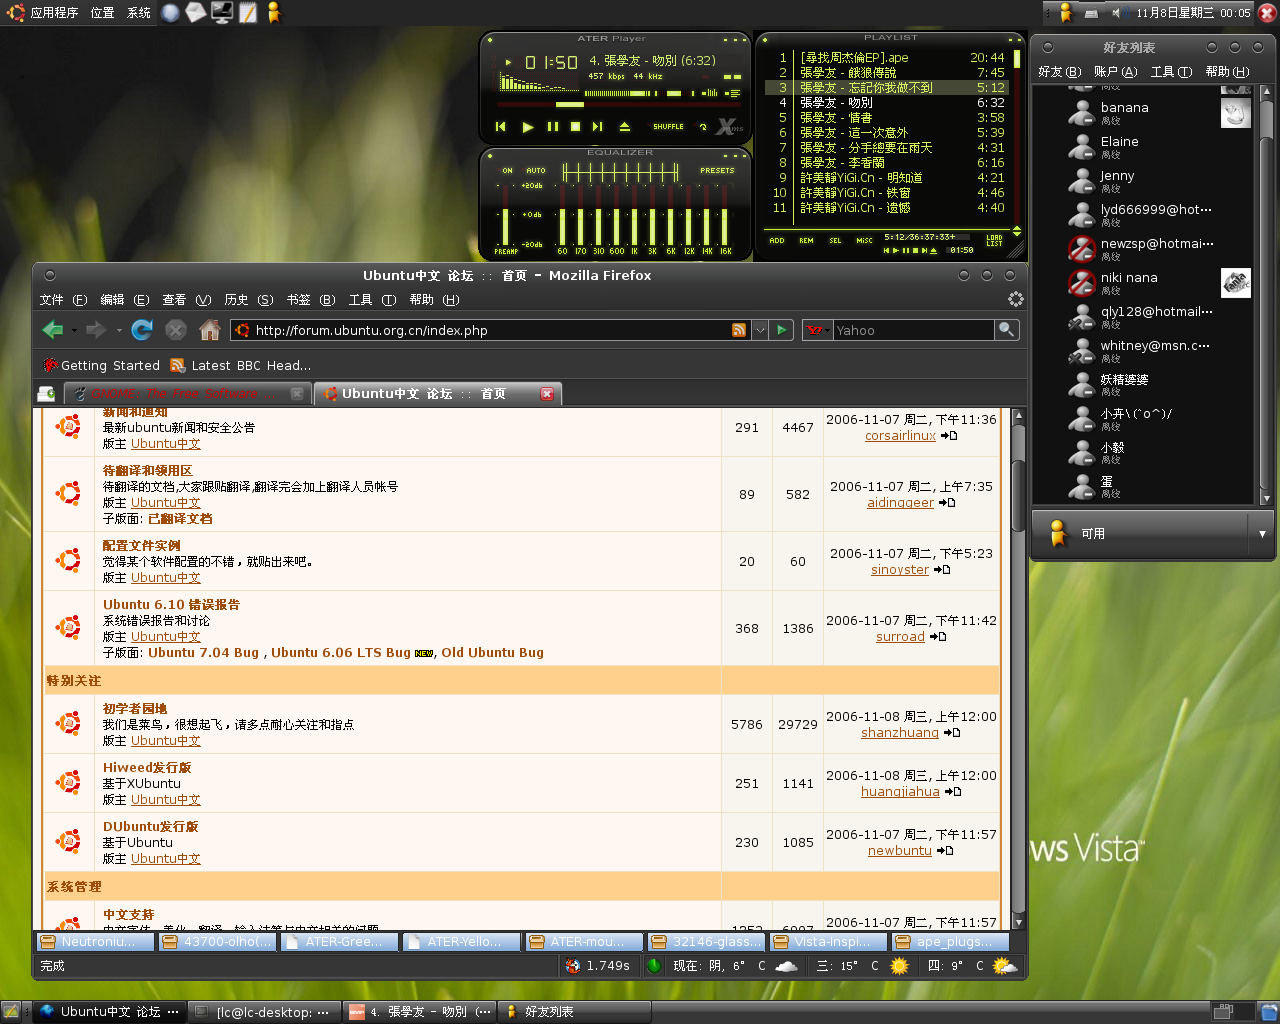
Task: Open Yahoo search engine selector
Action: 818,330
